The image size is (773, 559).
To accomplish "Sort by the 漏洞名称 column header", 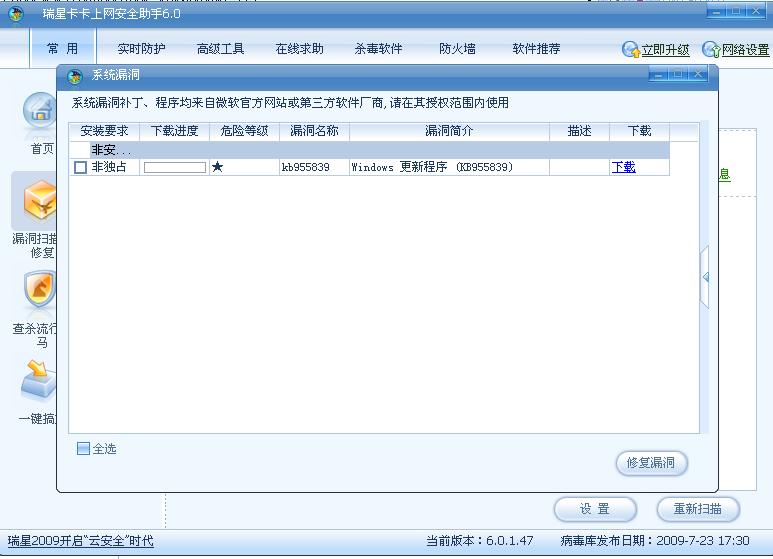I will 315,131.
